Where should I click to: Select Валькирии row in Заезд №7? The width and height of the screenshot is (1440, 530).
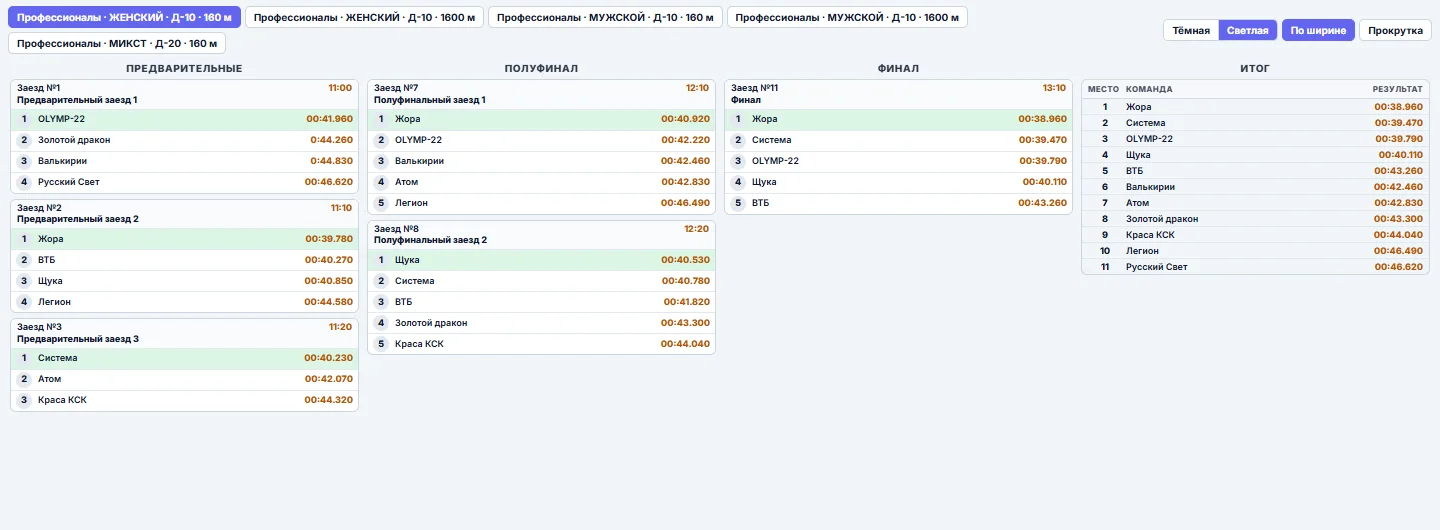(541, 161)
